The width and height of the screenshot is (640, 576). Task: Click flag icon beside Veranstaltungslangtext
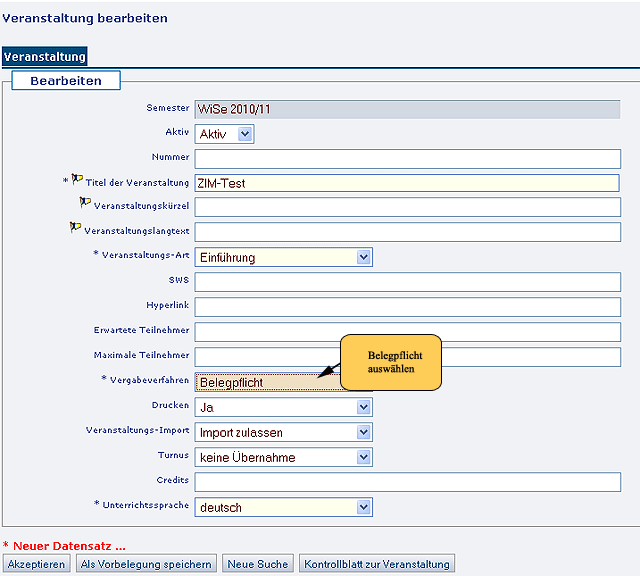(x=75, y=228)
